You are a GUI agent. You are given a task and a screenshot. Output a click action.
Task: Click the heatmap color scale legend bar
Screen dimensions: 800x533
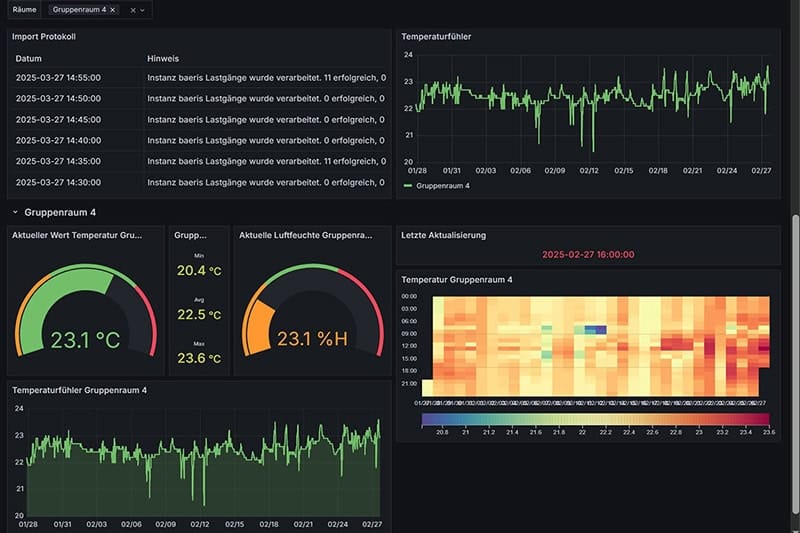pos(596,419)
